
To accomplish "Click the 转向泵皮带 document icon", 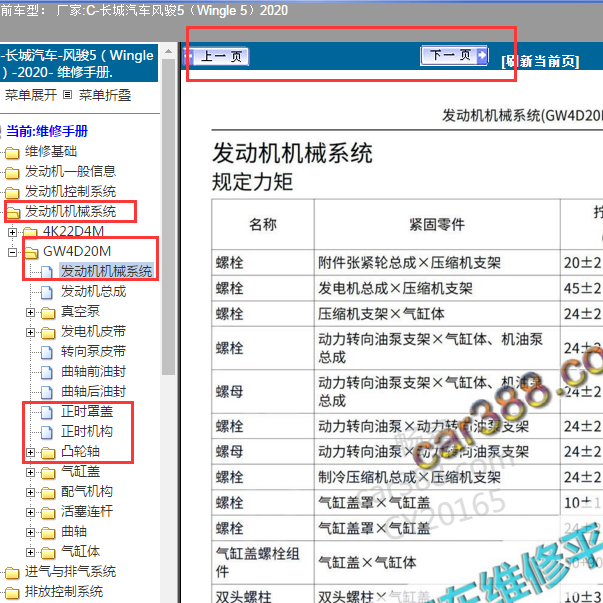I will coord(47,352).
